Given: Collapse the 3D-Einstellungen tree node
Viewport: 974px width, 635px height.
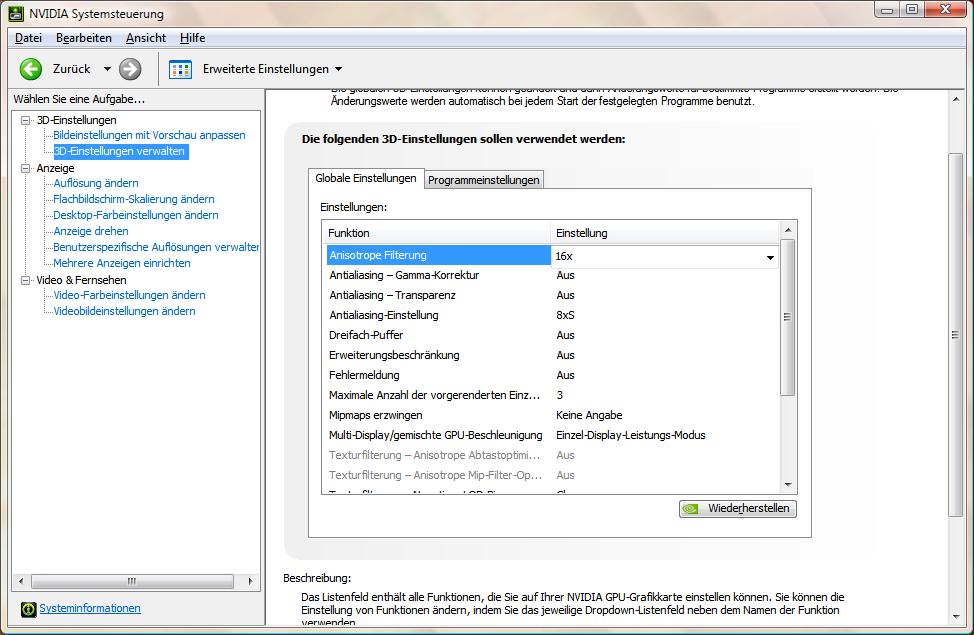Looking at the screenshot, I should click(x=25, y=120).
